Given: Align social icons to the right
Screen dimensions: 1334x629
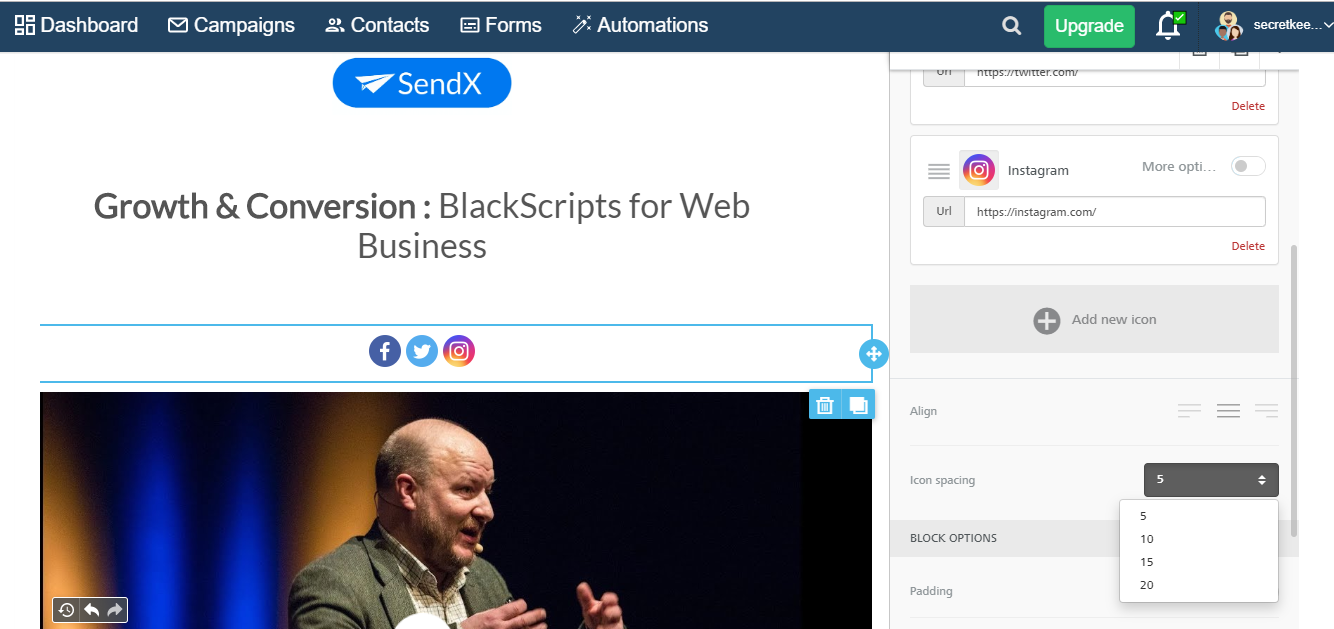Looking at the screenshot, I should tap(1266, 411).
